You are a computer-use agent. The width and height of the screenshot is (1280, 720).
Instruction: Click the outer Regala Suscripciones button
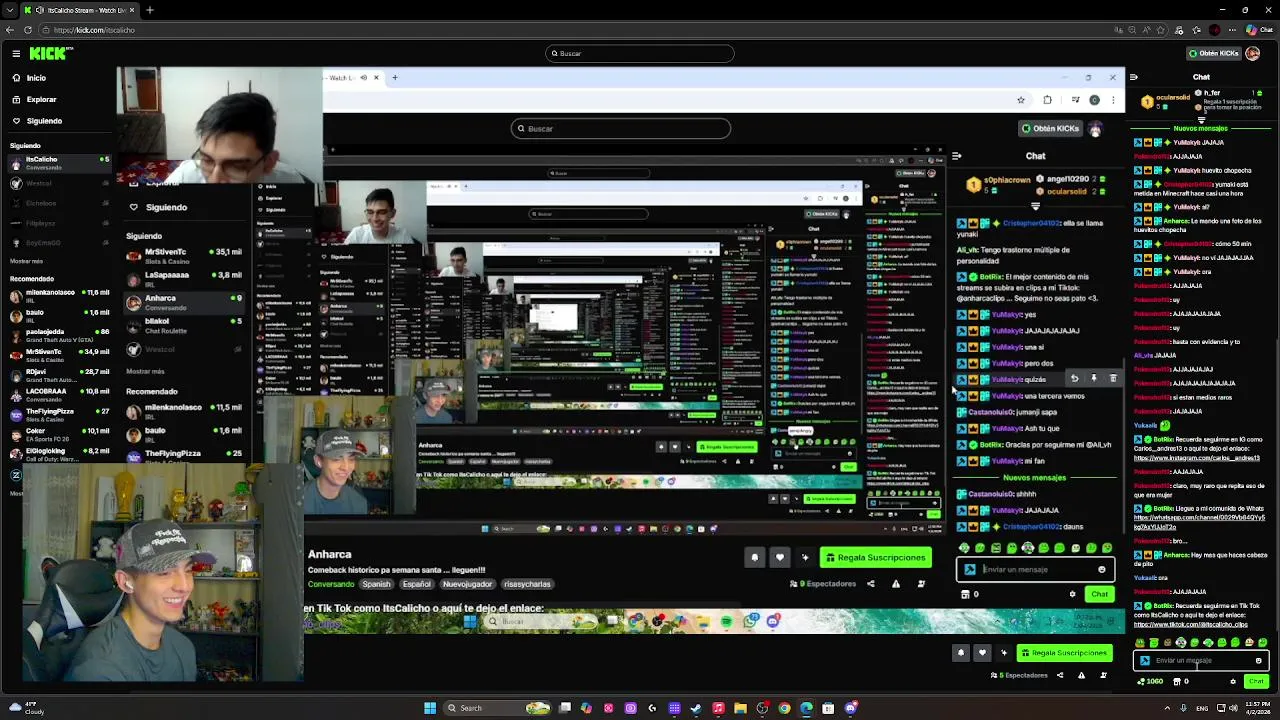[x=1063, y=653]
